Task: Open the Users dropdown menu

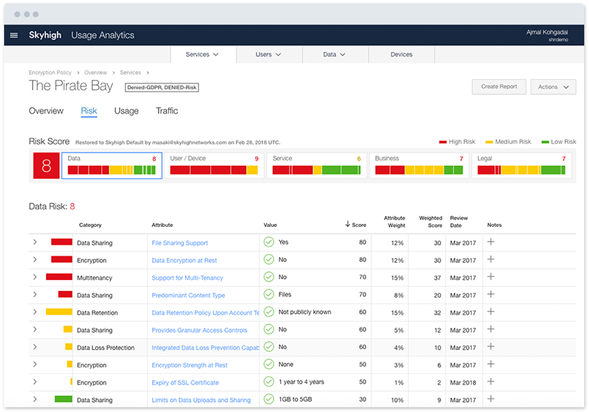Action: coord(269,55)
